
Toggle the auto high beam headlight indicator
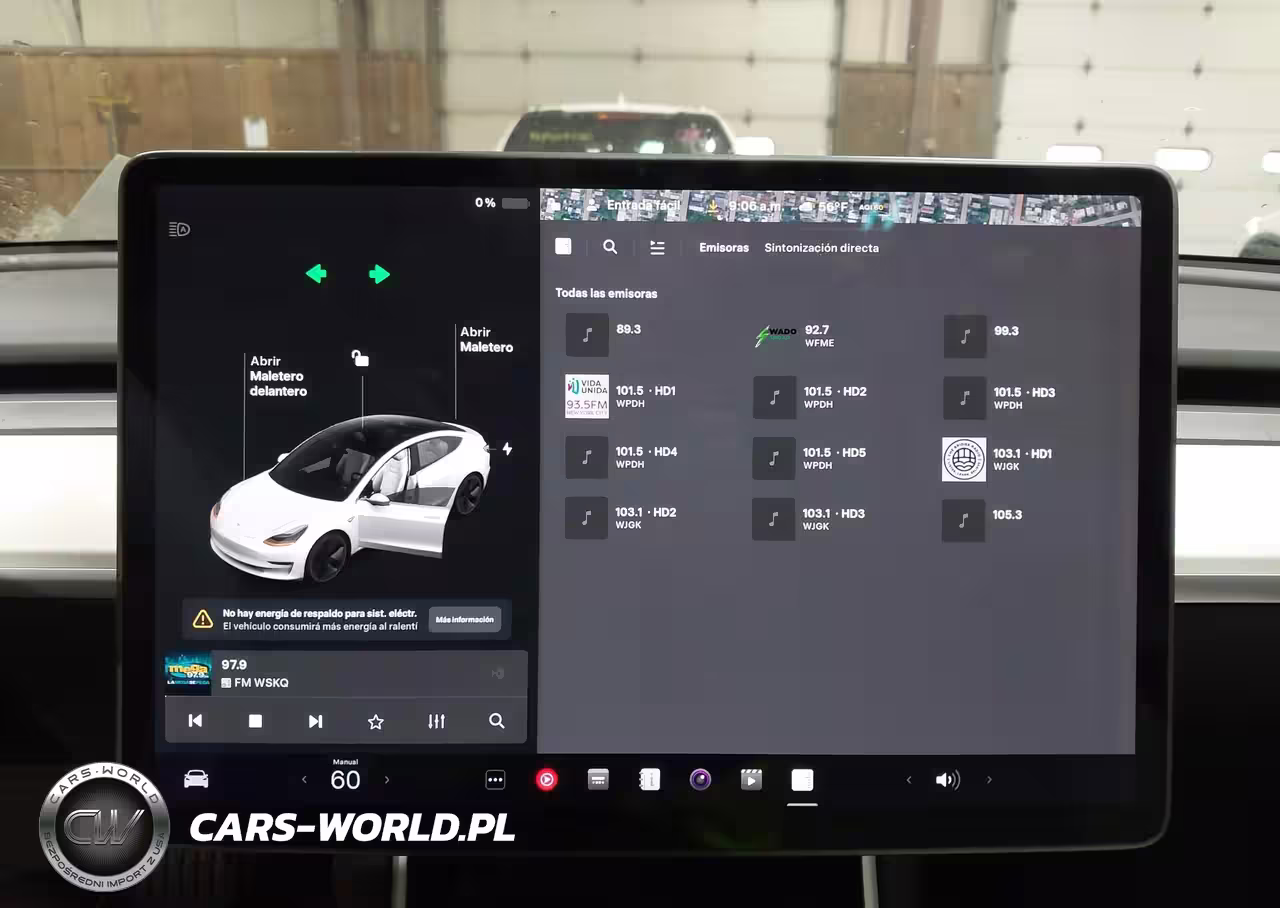(x=179, y=230)
